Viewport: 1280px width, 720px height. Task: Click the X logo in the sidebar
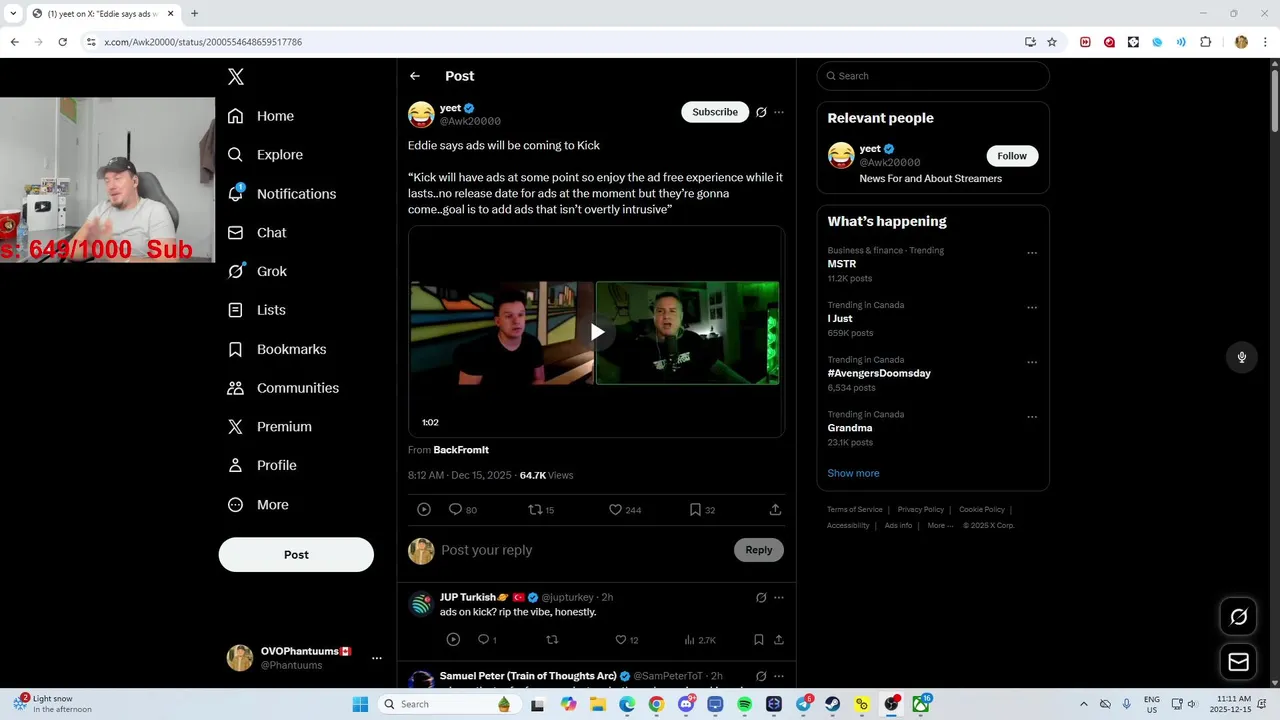coord(236,77)
